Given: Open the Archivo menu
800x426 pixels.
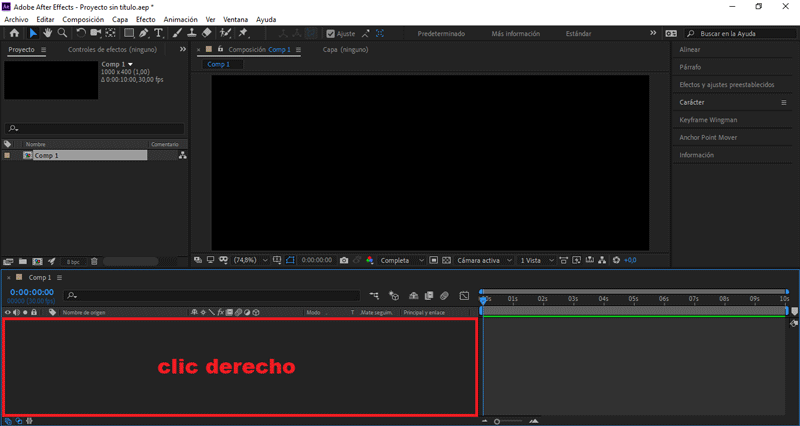Looking at the screenshot, I should (16, 19).
